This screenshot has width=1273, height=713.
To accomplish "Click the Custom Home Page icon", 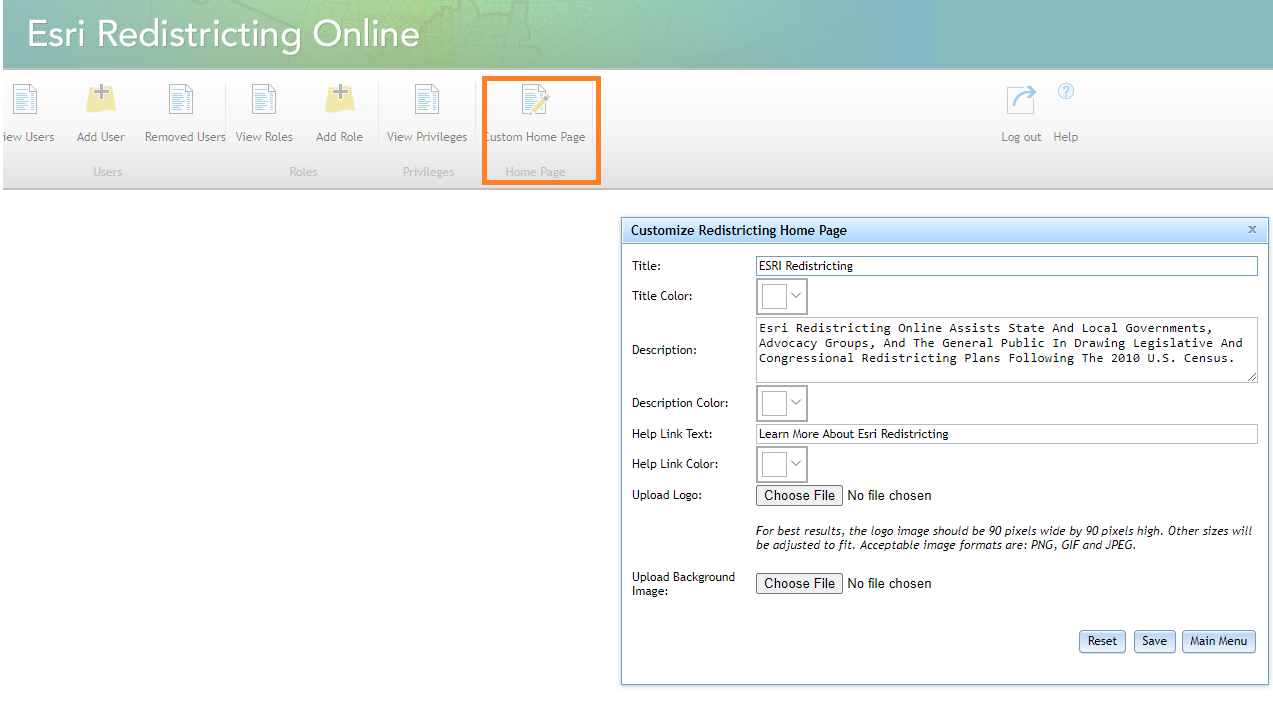I will [536, 100].
